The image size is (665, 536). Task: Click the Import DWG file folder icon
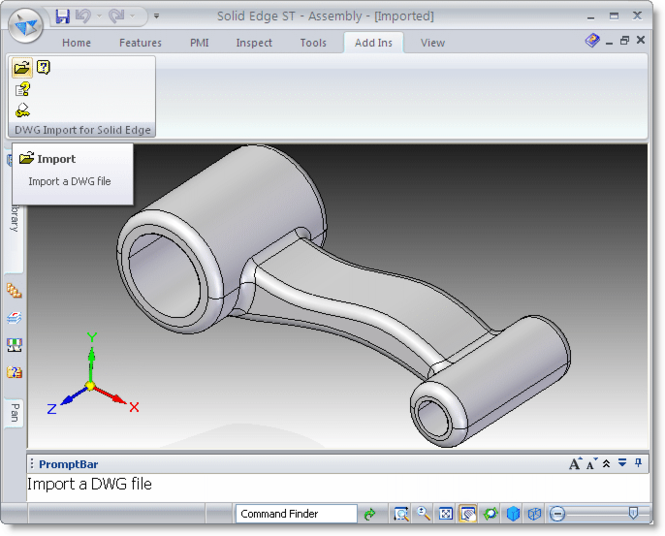22,67
